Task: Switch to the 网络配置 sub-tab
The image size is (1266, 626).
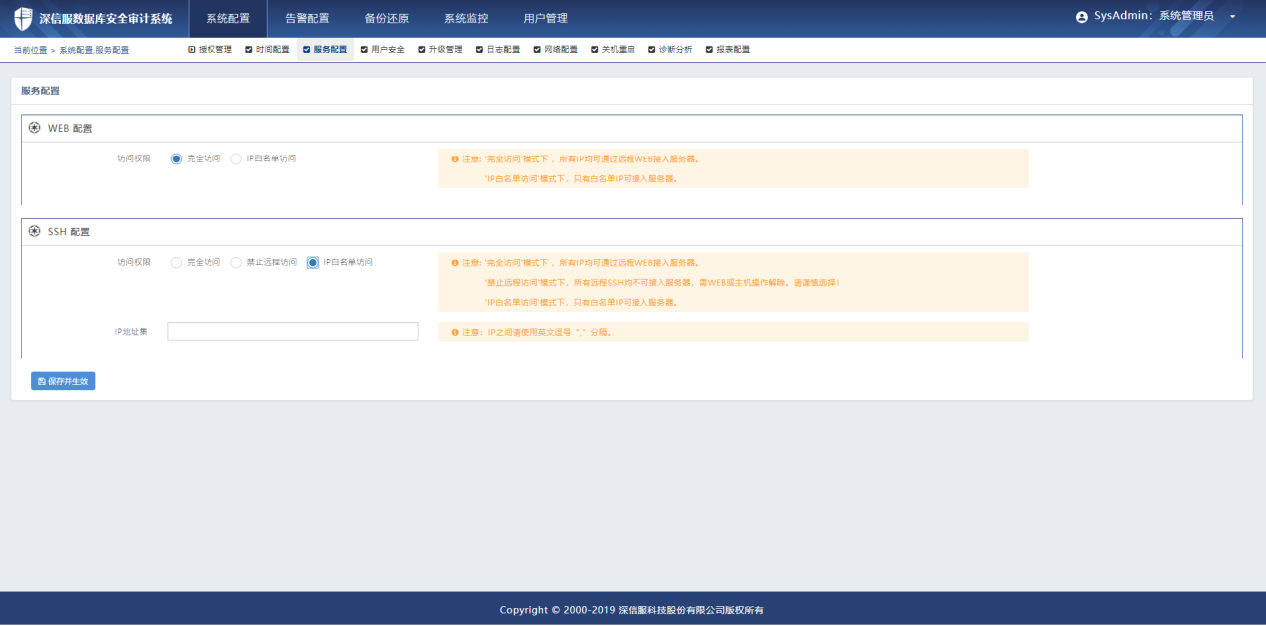Action: [x=556, y=49]
